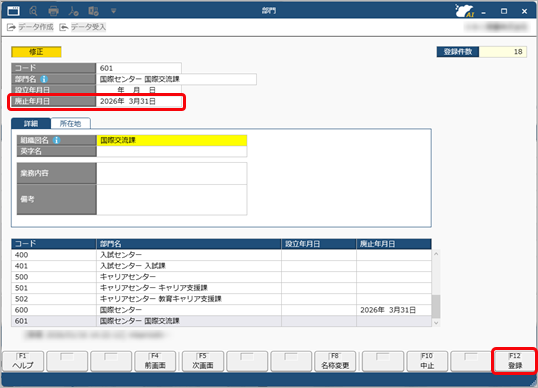Click the 英字名 input field

click(172, 151)
